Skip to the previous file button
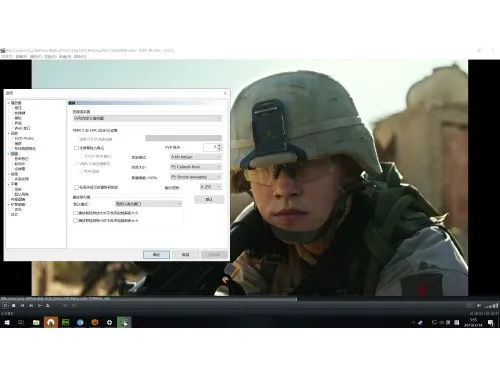Screen dimensions: 500x375 pos(23,305)
